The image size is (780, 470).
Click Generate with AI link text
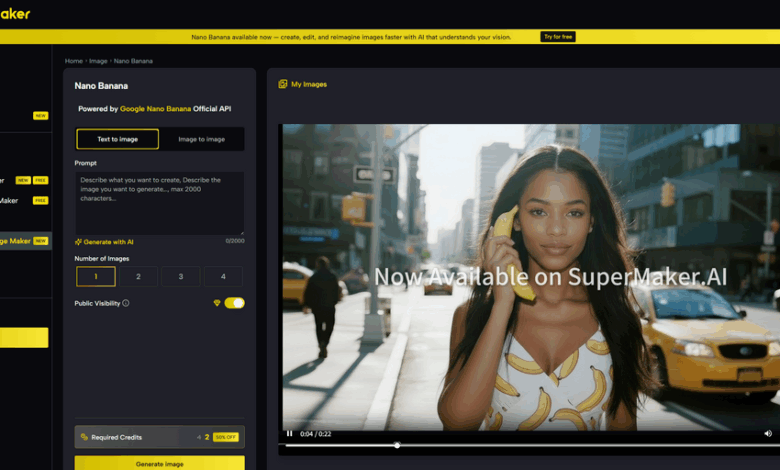(108, 242)
